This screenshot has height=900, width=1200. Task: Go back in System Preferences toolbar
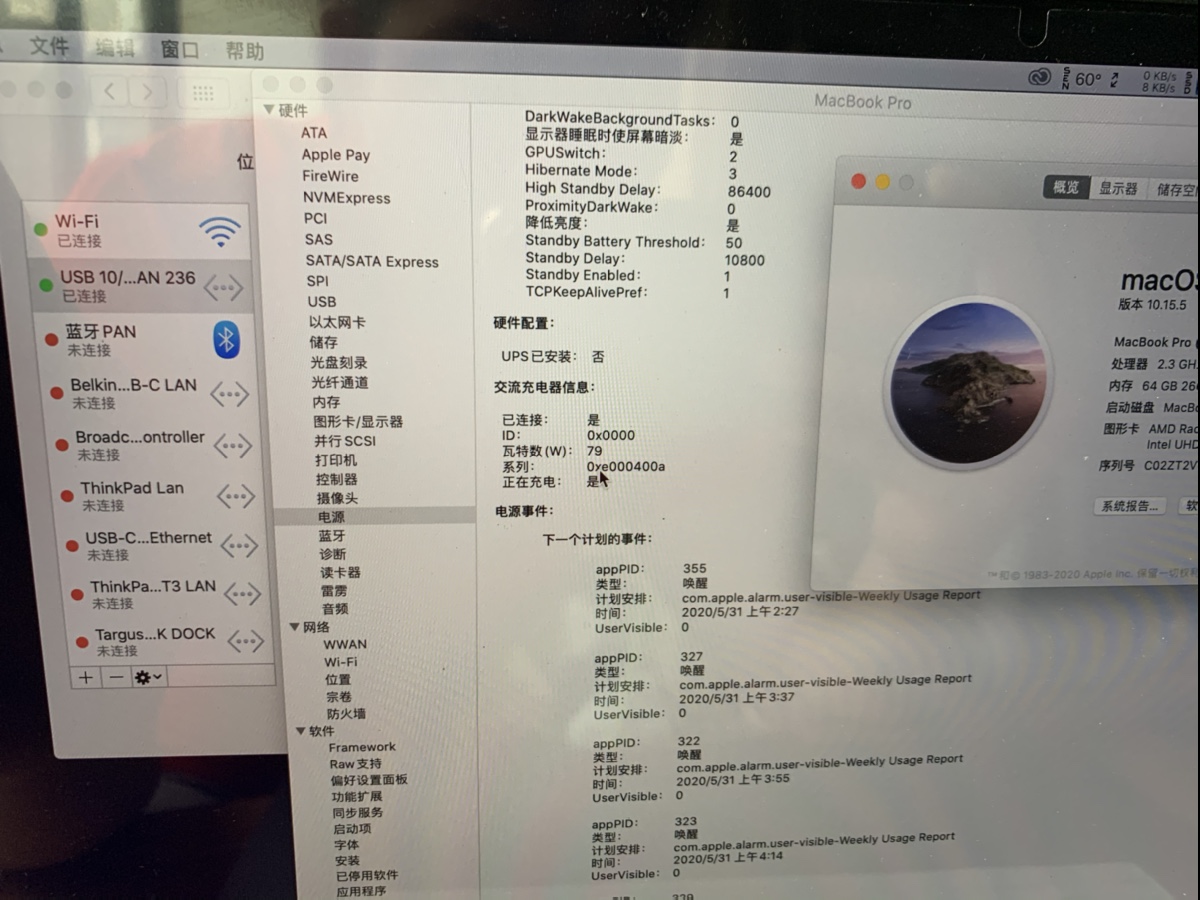[x=109, y=92]
